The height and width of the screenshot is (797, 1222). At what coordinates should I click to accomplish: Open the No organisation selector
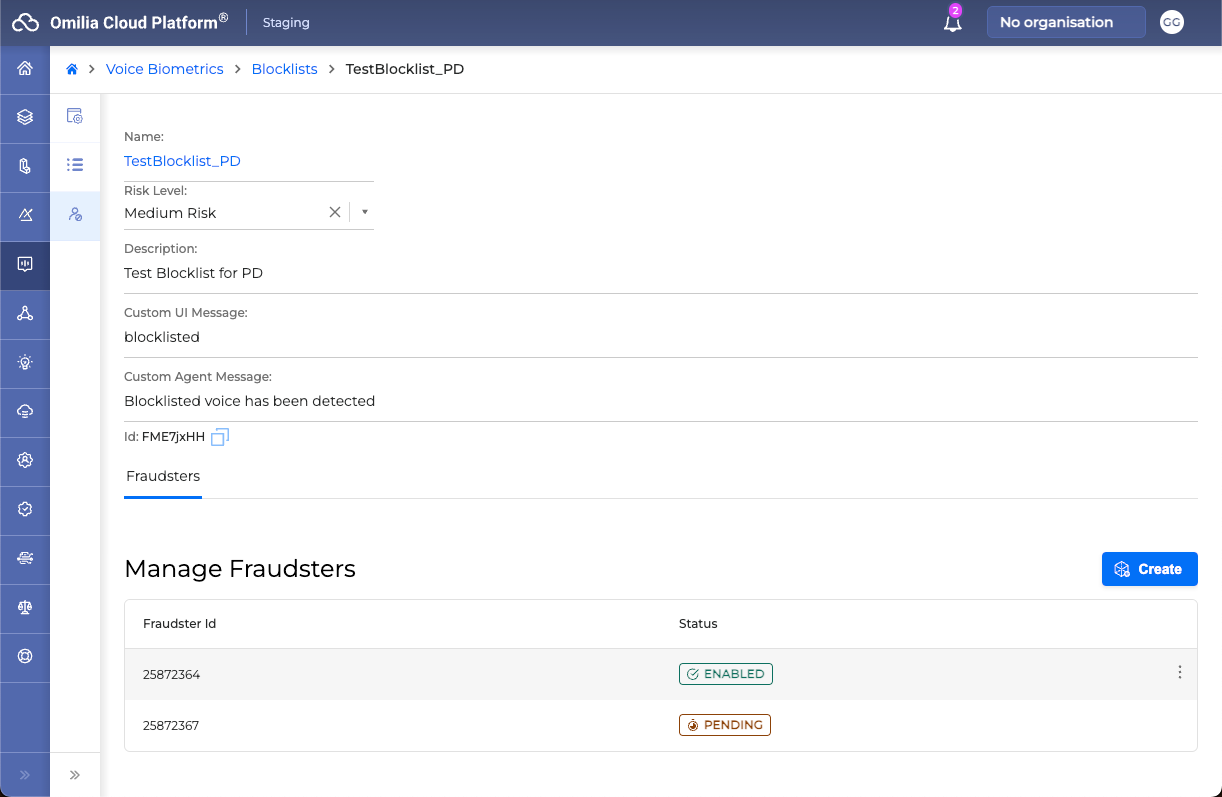(x=1065, y=22)
